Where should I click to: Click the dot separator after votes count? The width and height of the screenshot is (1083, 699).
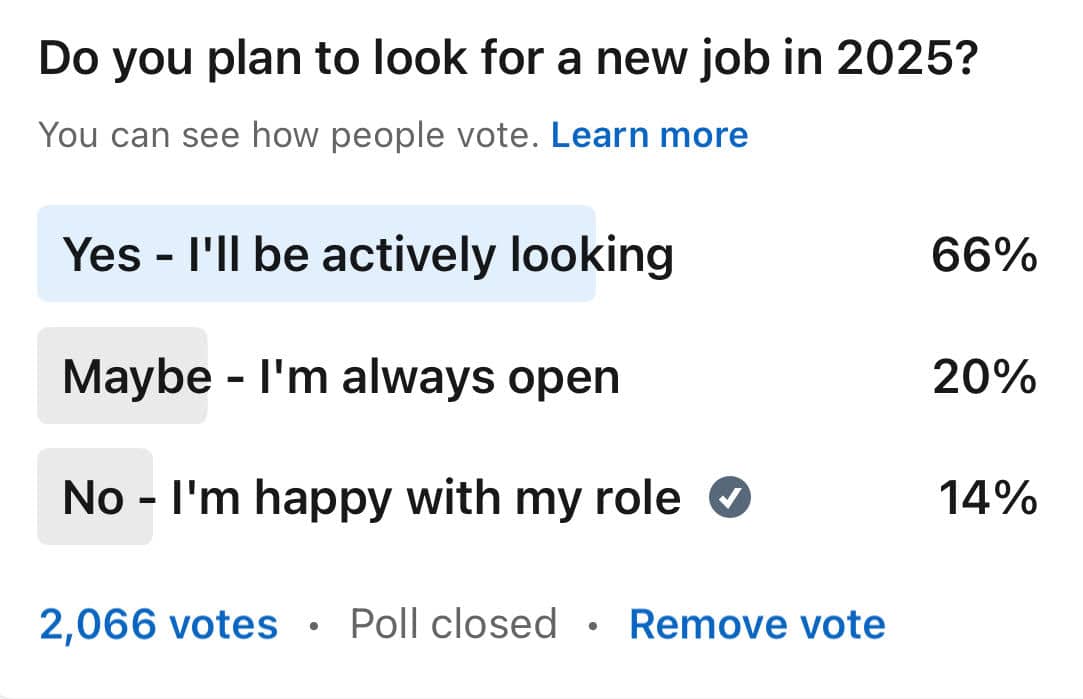(x=314, y=626)
